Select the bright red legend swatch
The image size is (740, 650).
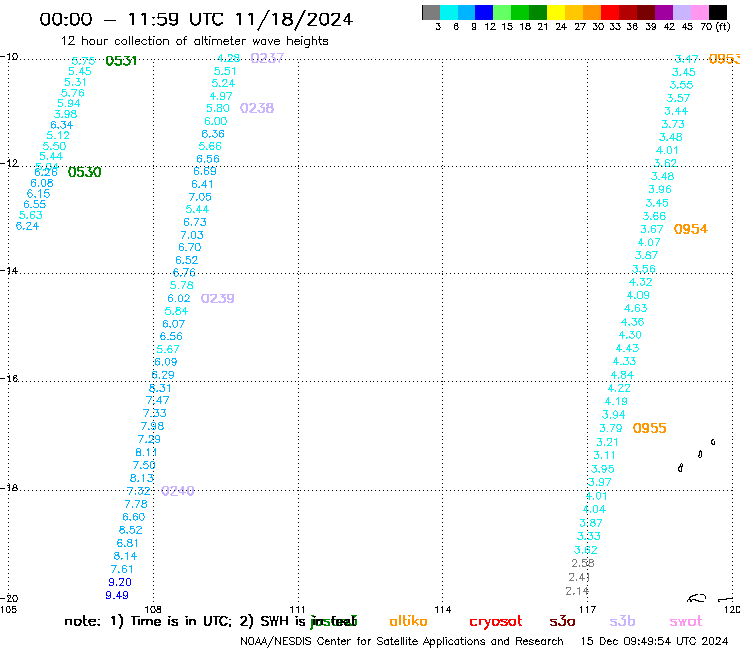(609, 12)
